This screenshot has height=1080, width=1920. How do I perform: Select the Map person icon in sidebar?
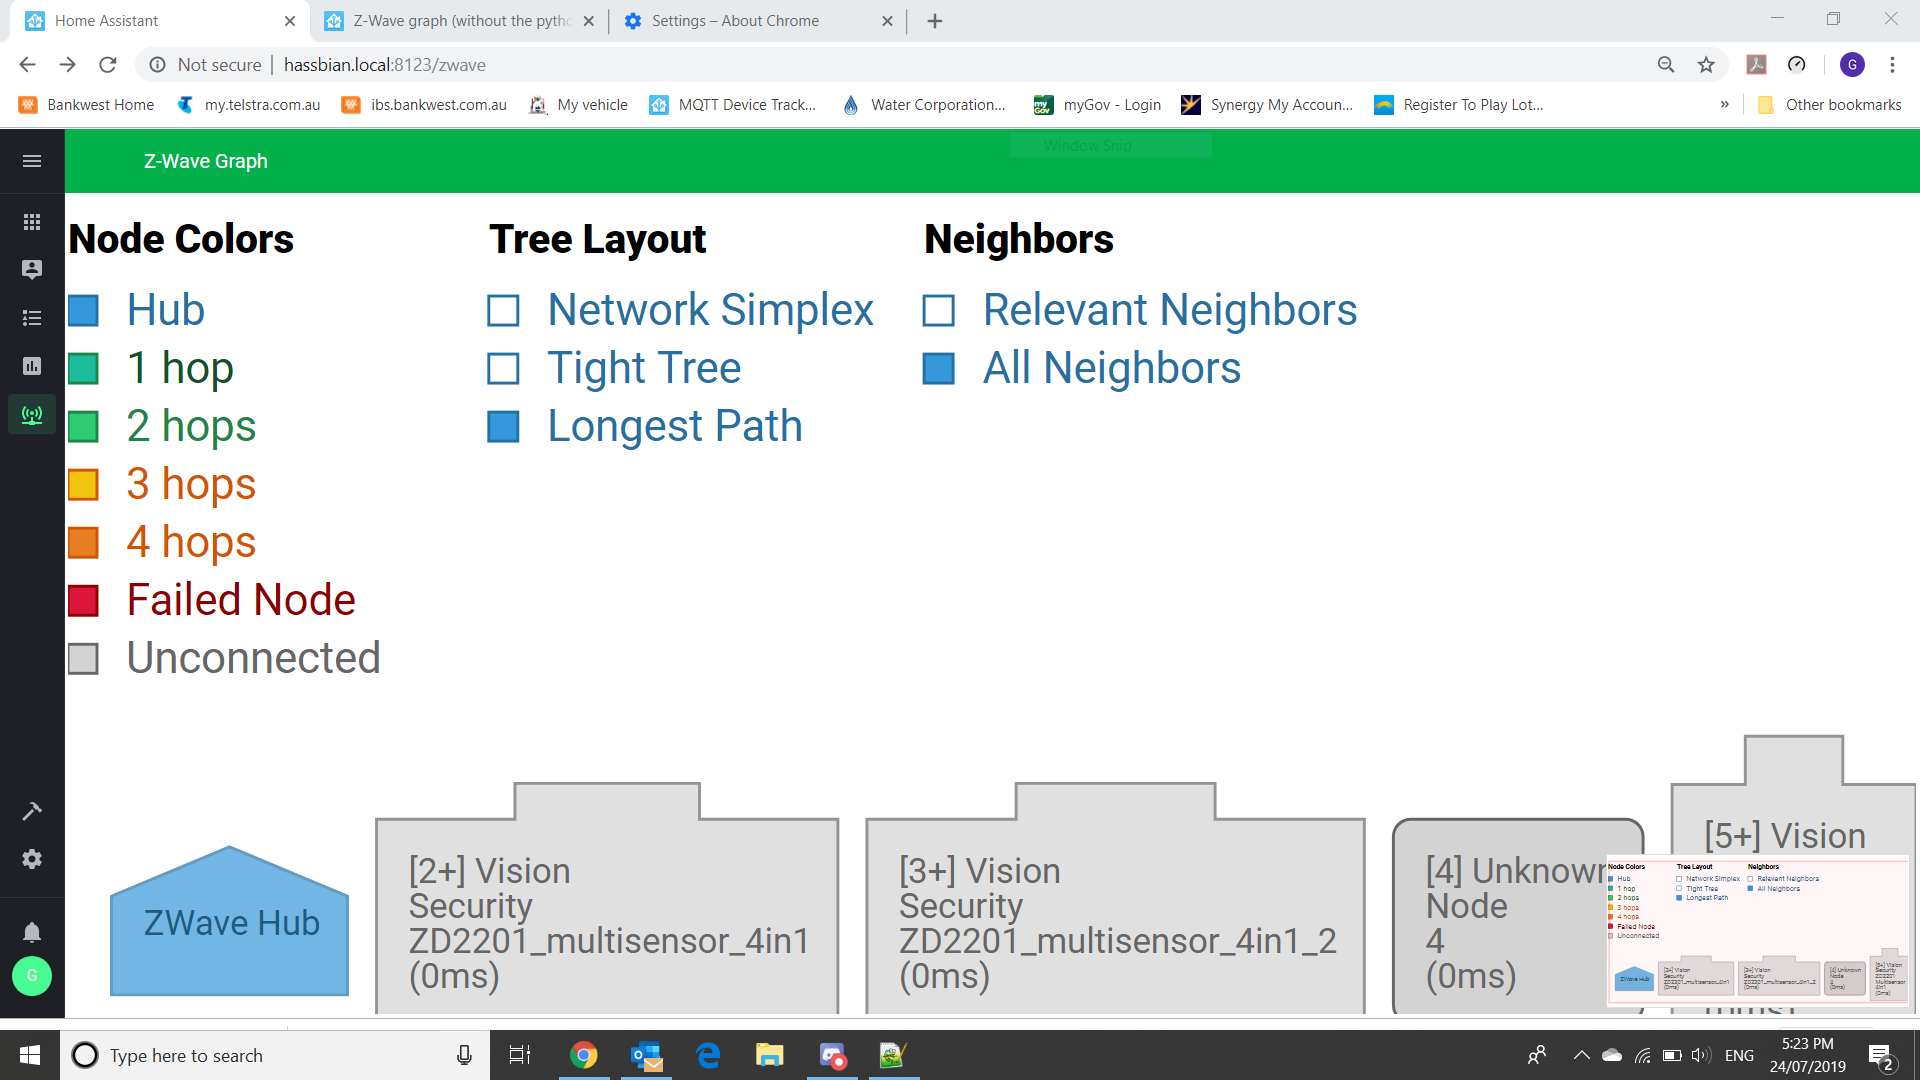pos(32,270)
